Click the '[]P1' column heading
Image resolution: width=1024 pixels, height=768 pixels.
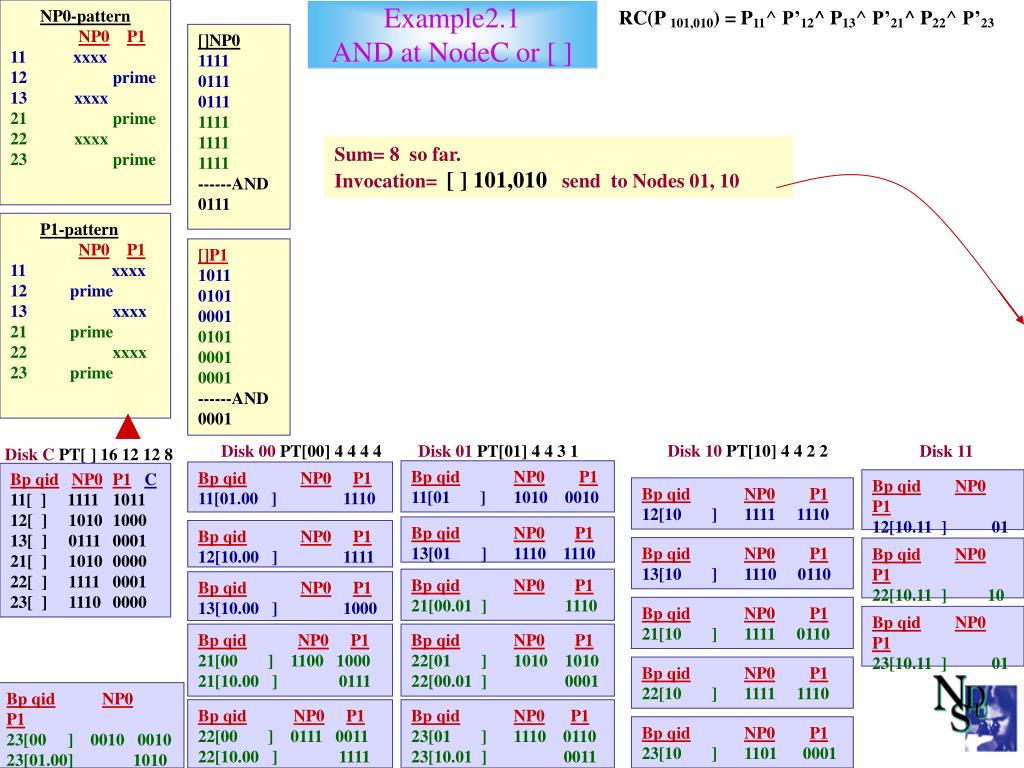click(212, 255)
